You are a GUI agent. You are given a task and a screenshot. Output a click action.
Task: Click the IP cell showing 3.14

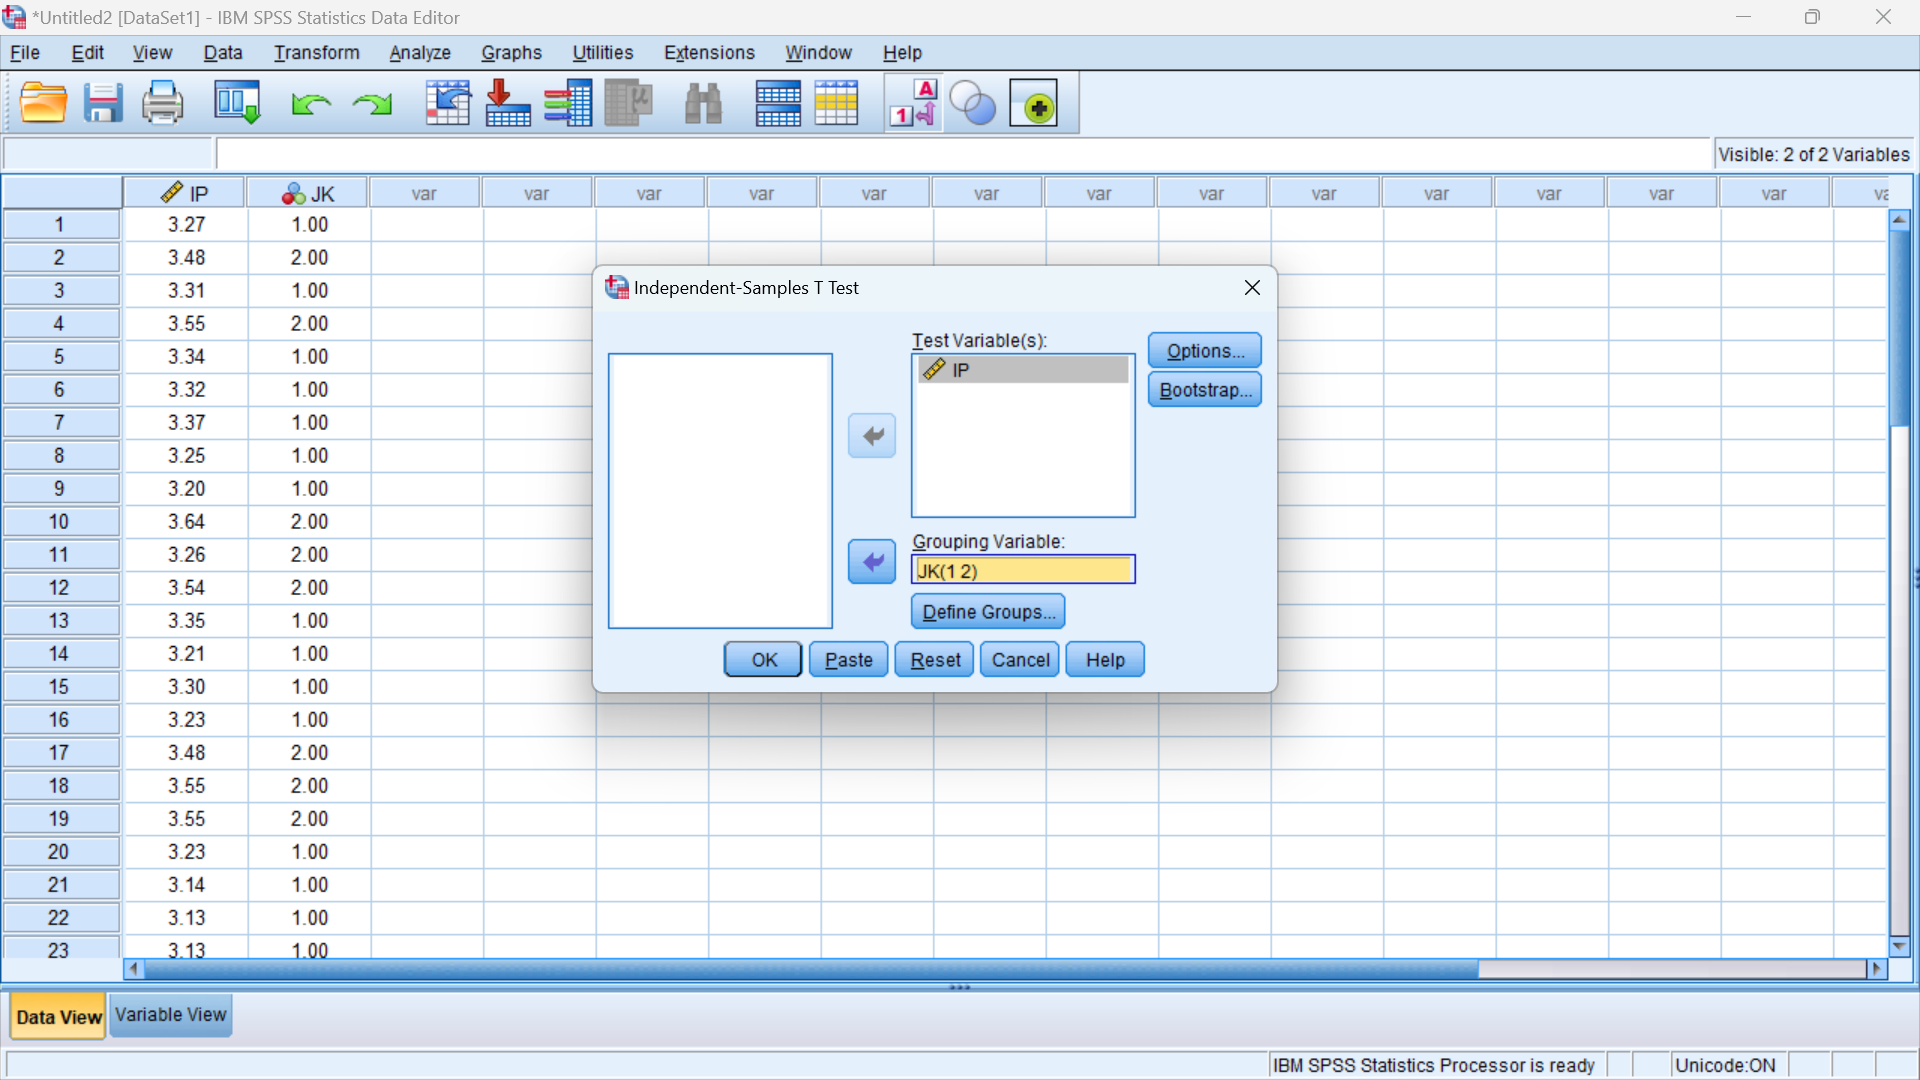point(186,885)
